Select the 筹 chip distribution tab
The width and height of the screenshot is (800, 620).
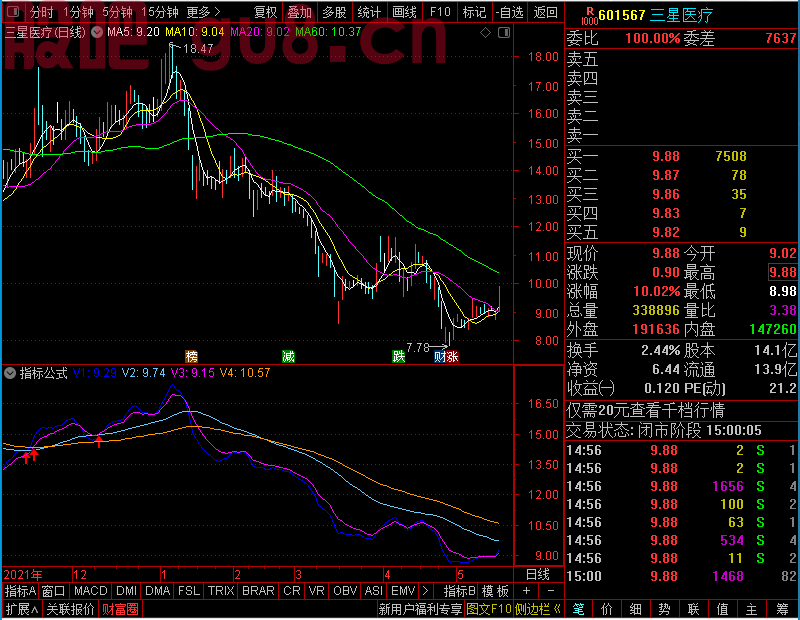point(782,609)
